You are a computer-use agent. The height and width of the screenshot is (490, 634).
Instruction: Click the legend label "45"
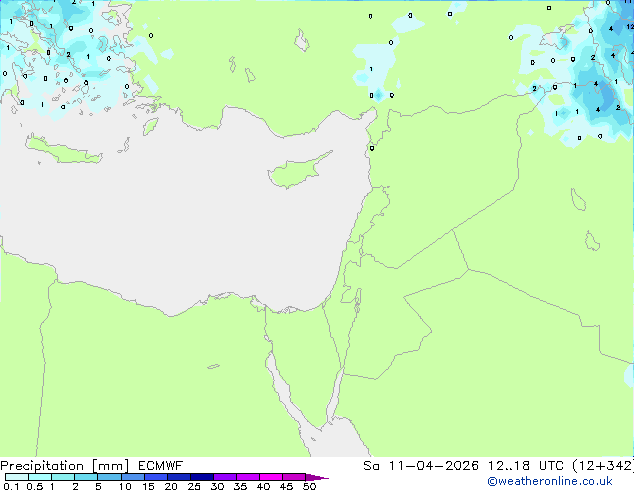tap(286, 486)
